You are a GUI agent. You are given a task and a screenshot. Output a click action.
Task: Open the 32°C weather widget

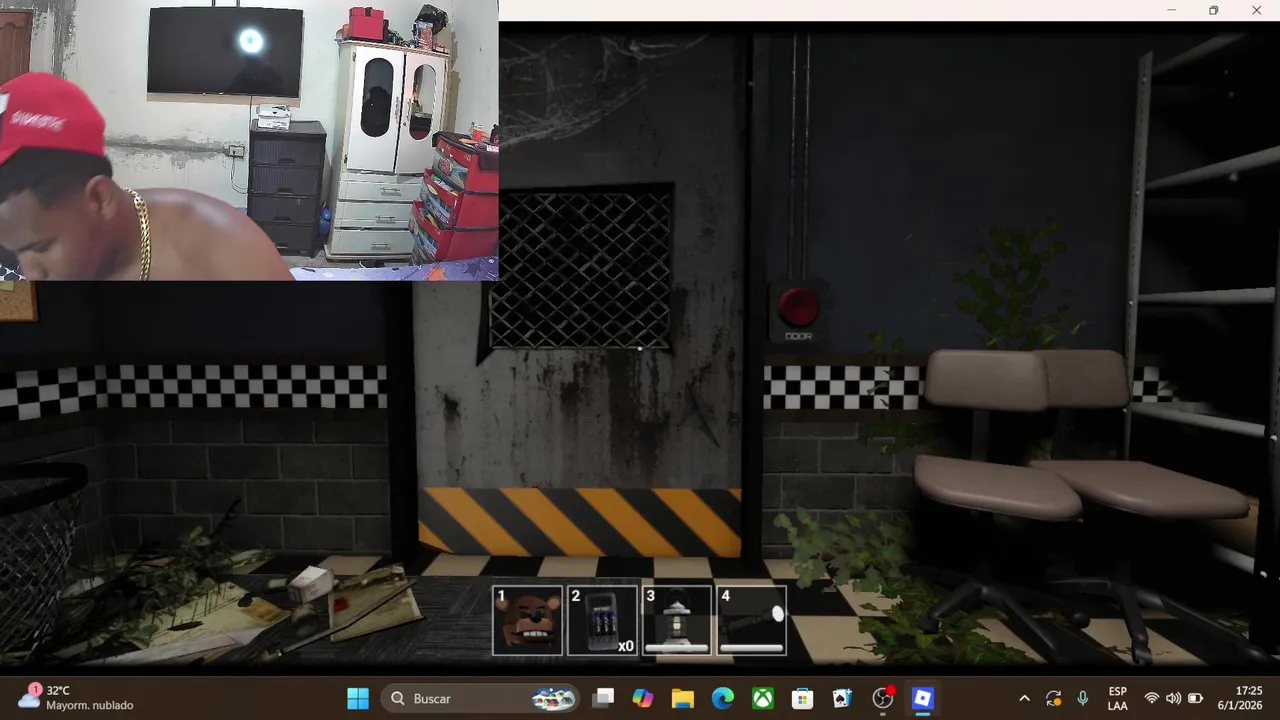click(76, 698)
